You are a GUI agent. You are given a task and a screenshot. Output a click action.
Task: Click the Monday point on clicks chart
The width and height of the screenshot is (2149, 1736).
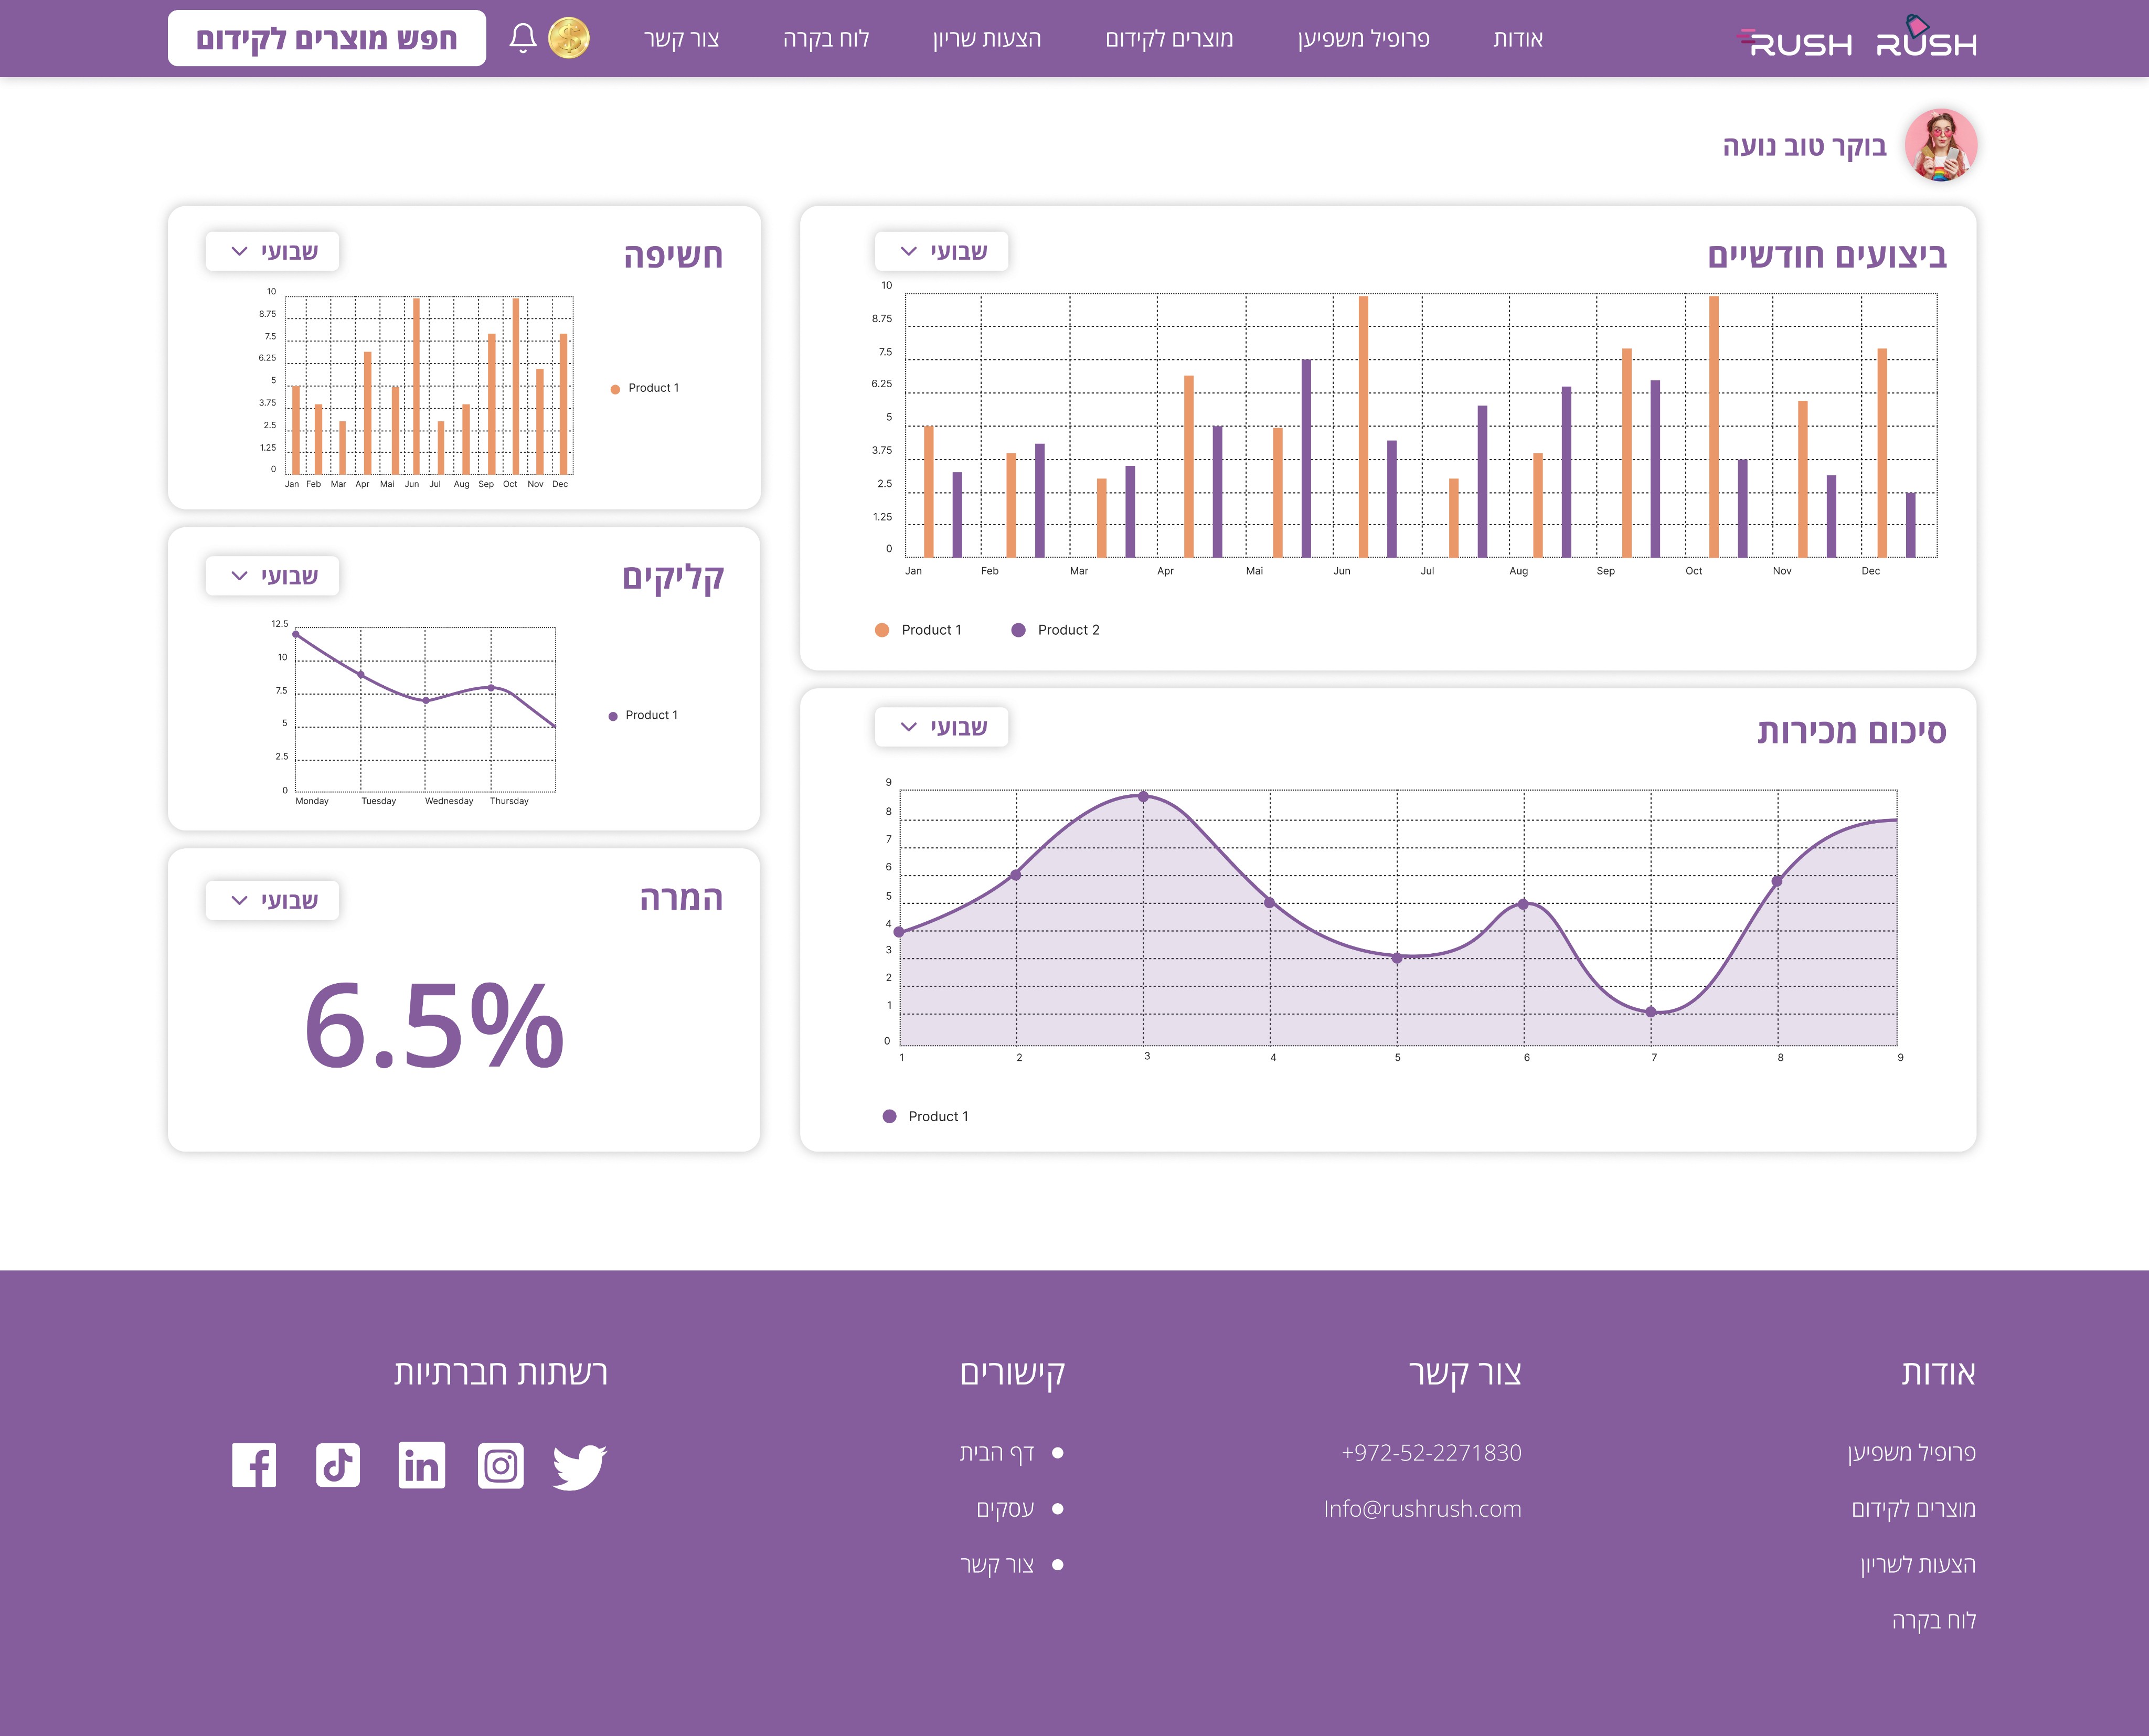pyautogui.click(x=296, y=634)
